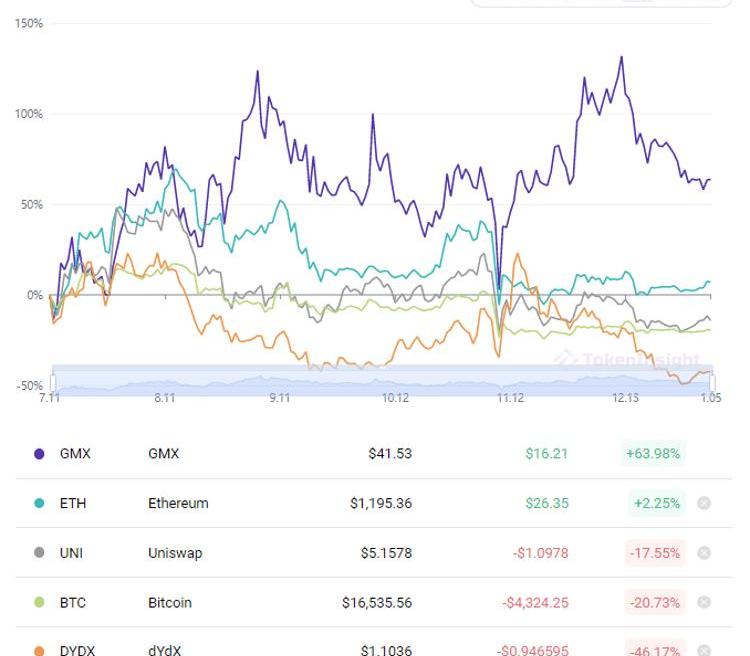Remove Ethereum from the comparison list
Viewport: 750px width, 656px height.
[x=703, y=503]
